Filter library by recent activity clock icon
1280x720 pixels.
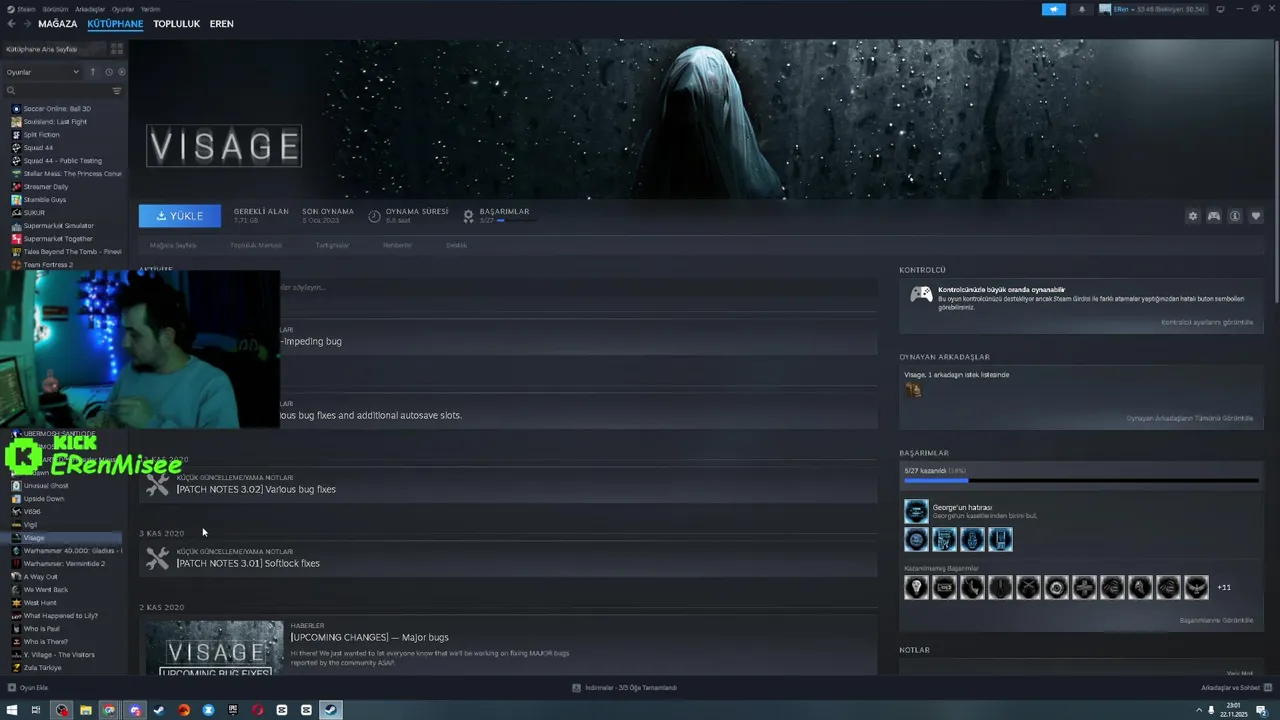point(108,72)
